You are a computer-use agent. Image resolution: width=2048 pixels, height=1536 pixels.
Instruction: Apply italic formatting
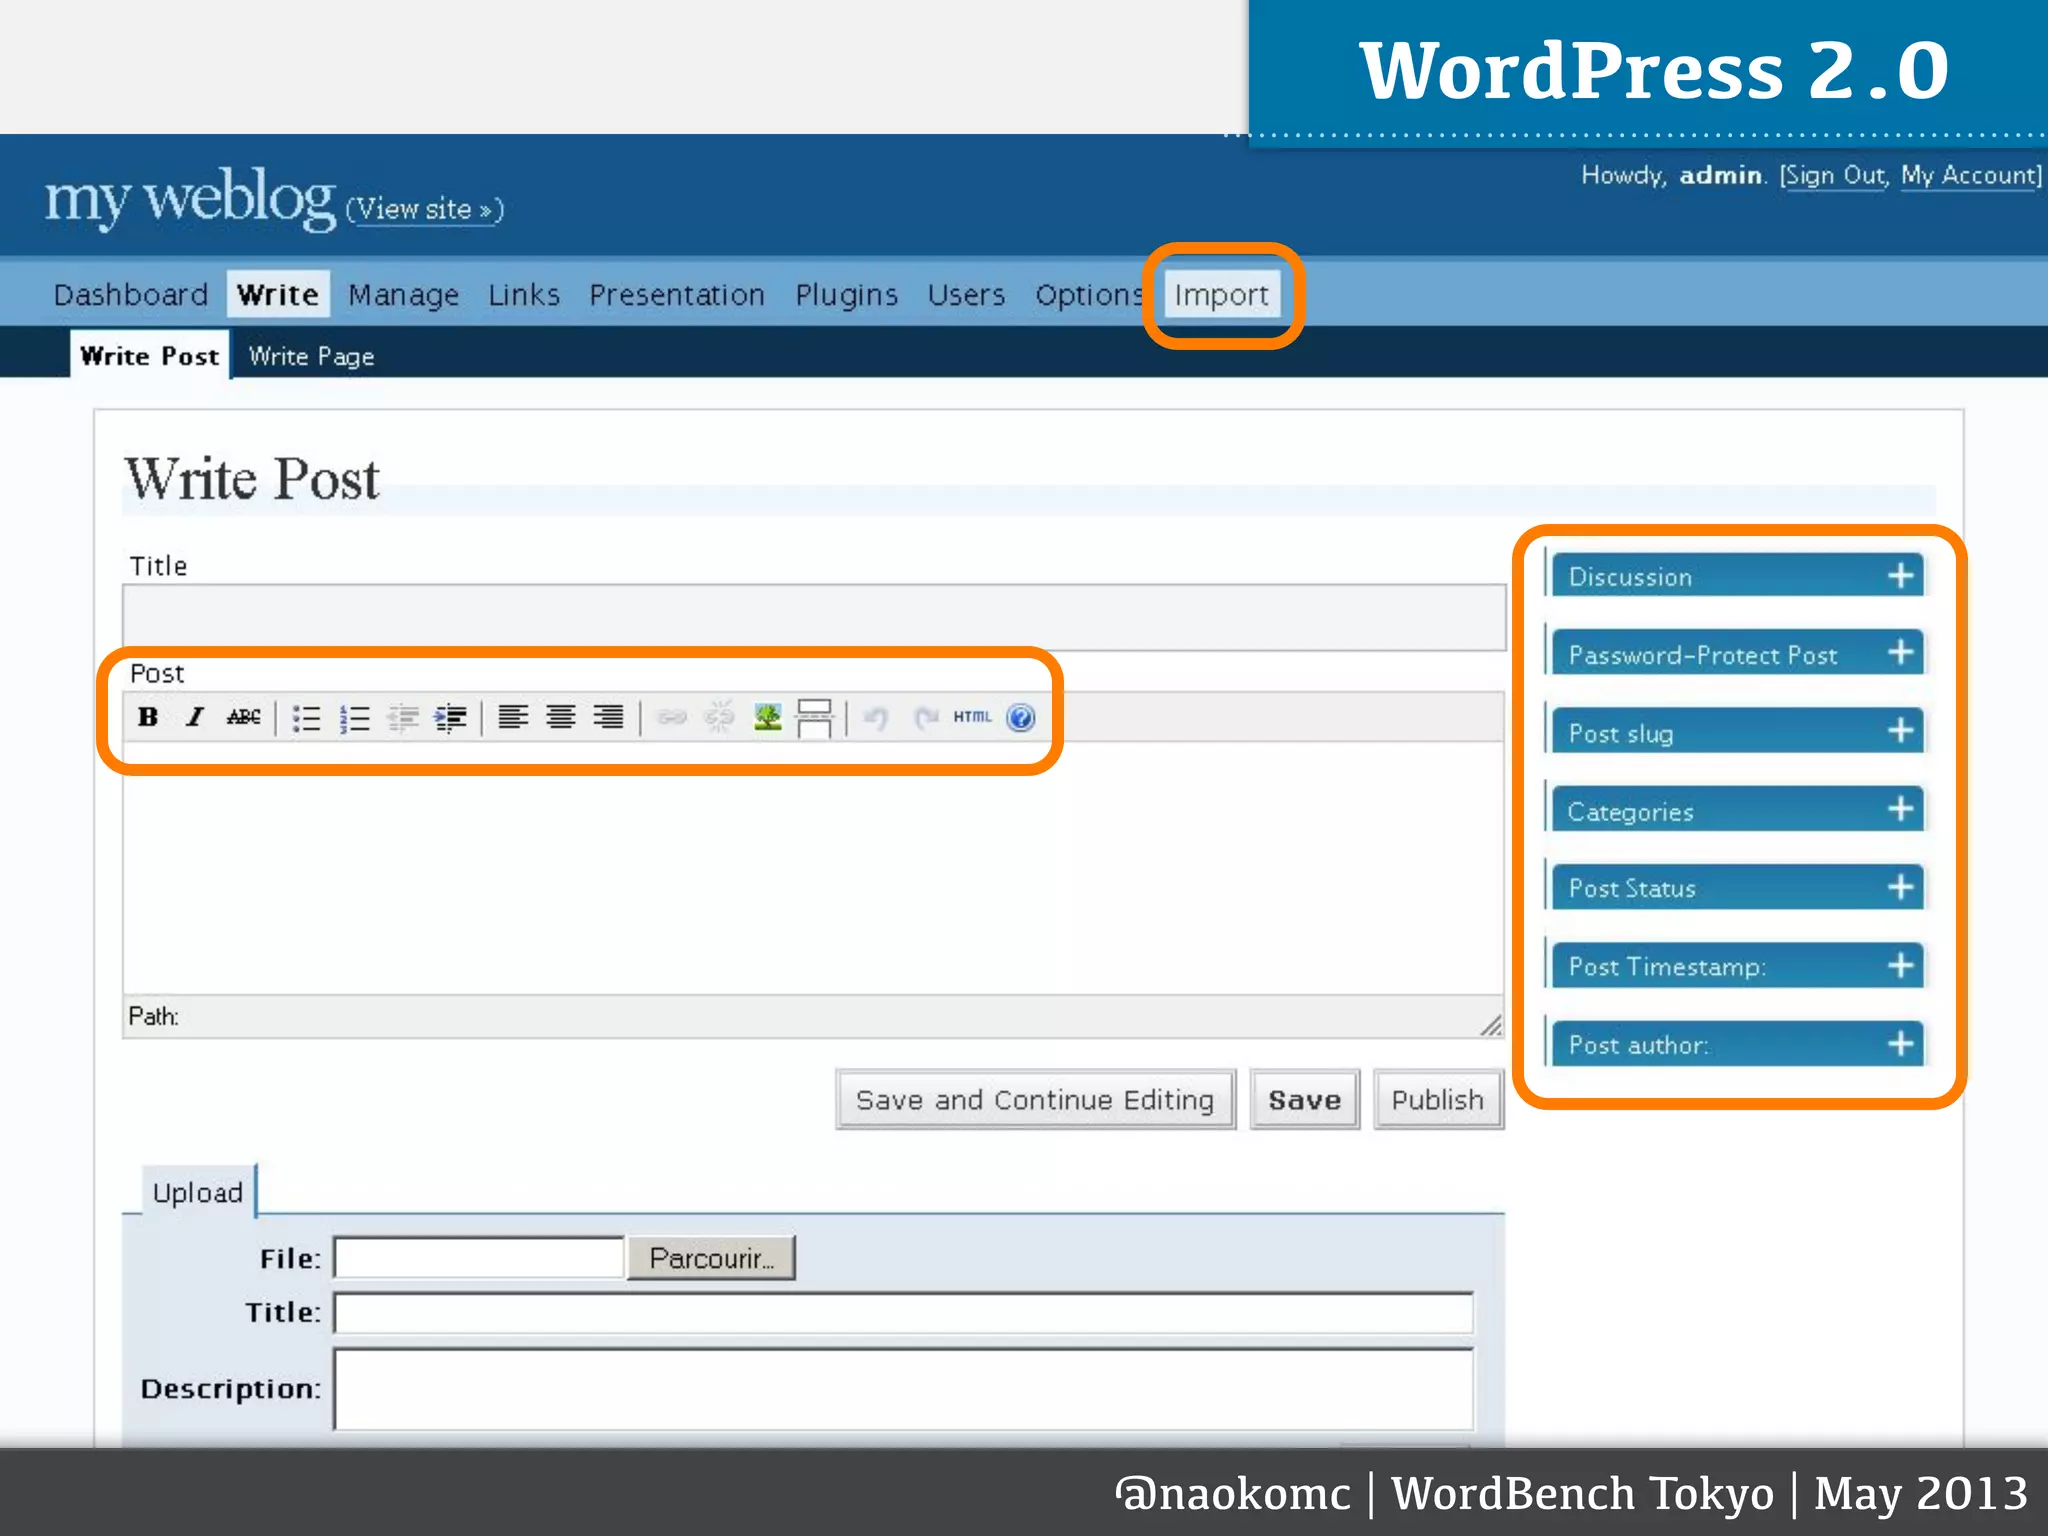point(195,717)
